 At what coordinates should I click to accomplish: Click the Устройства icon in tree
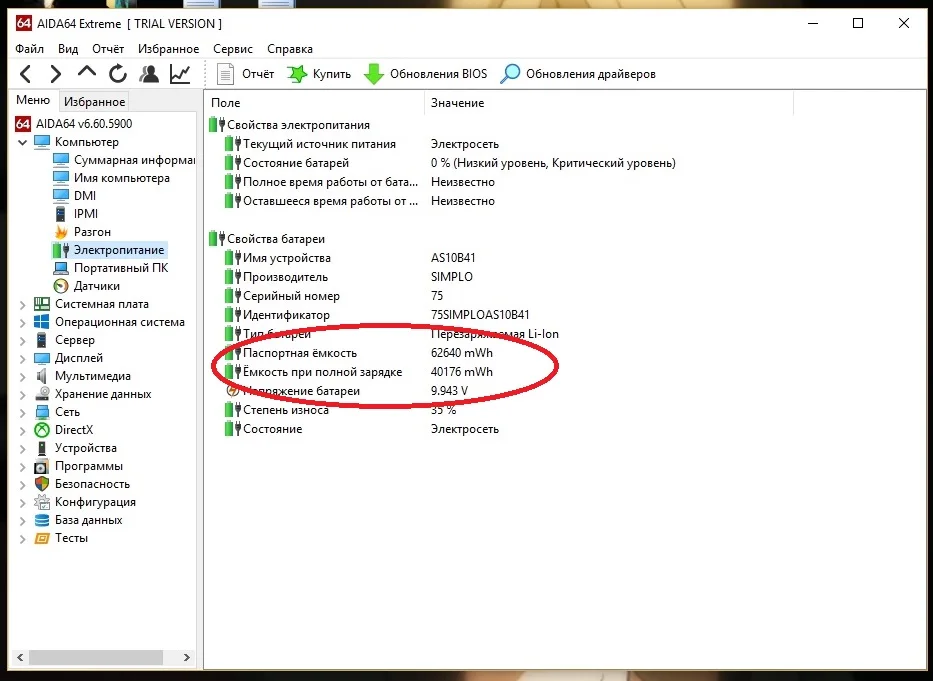click(x=42, y=448)
